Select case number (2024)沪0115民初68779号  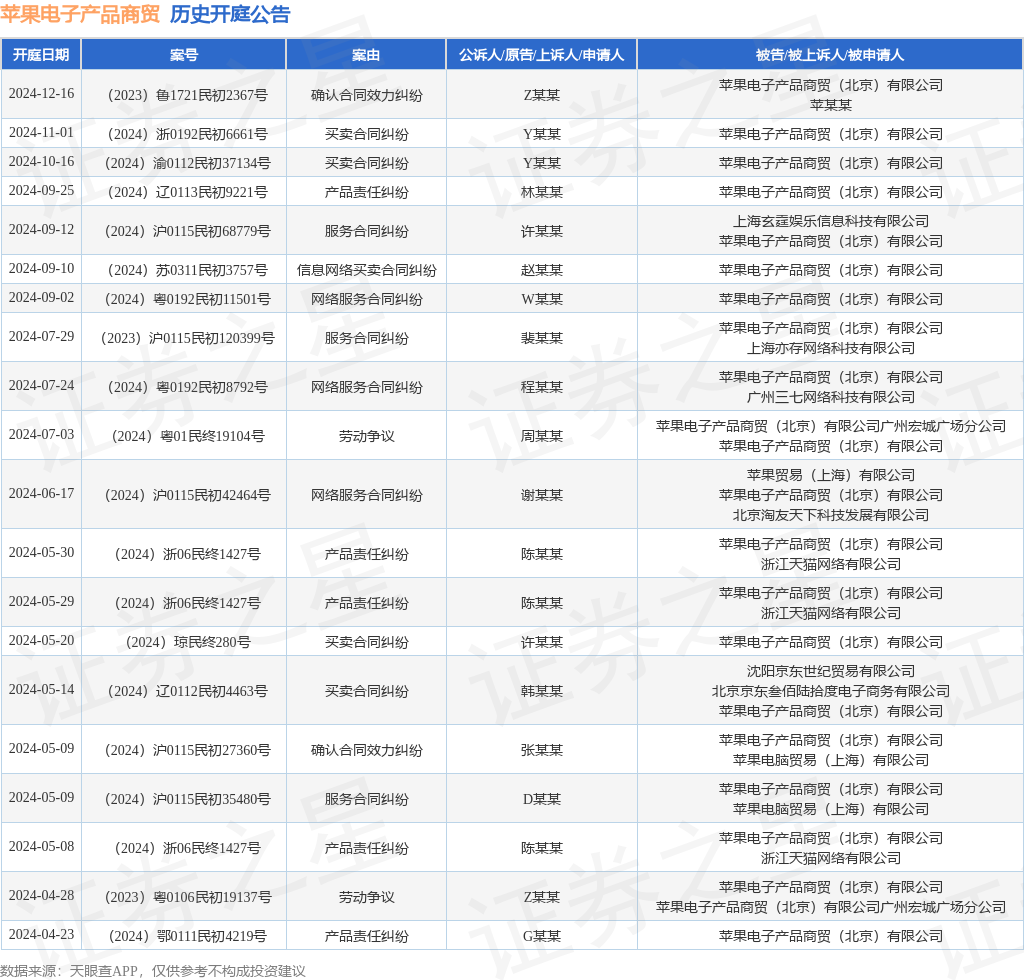coord(187,231)
